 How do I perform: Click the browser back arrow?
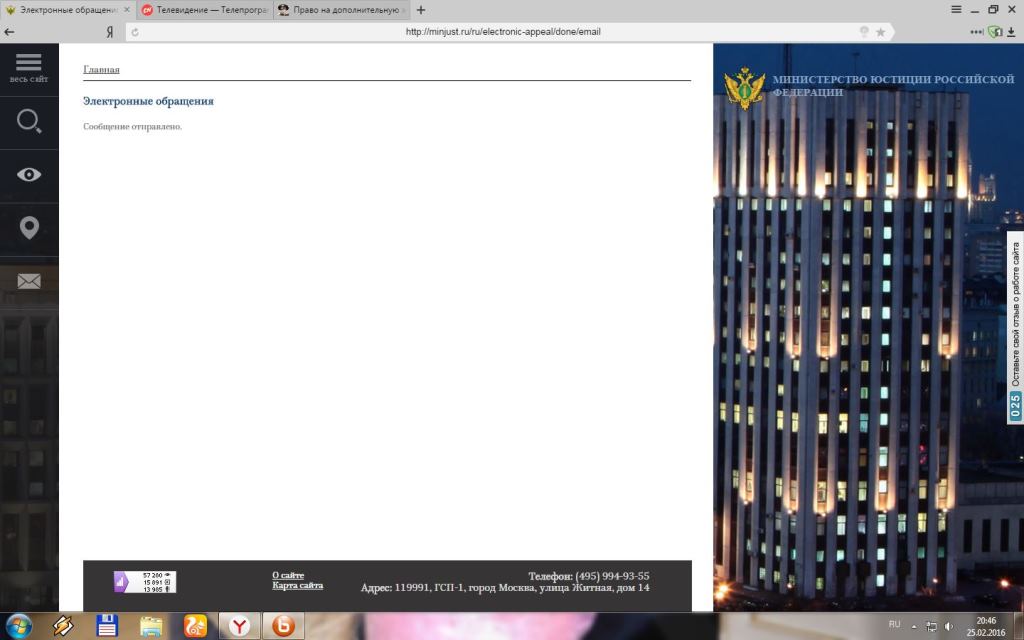[10, 31]
